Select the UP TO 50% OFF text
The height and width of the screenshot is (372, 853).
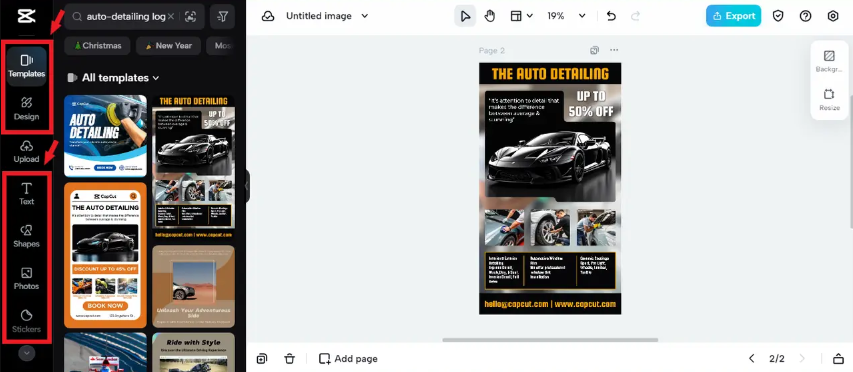click(591, 104)
